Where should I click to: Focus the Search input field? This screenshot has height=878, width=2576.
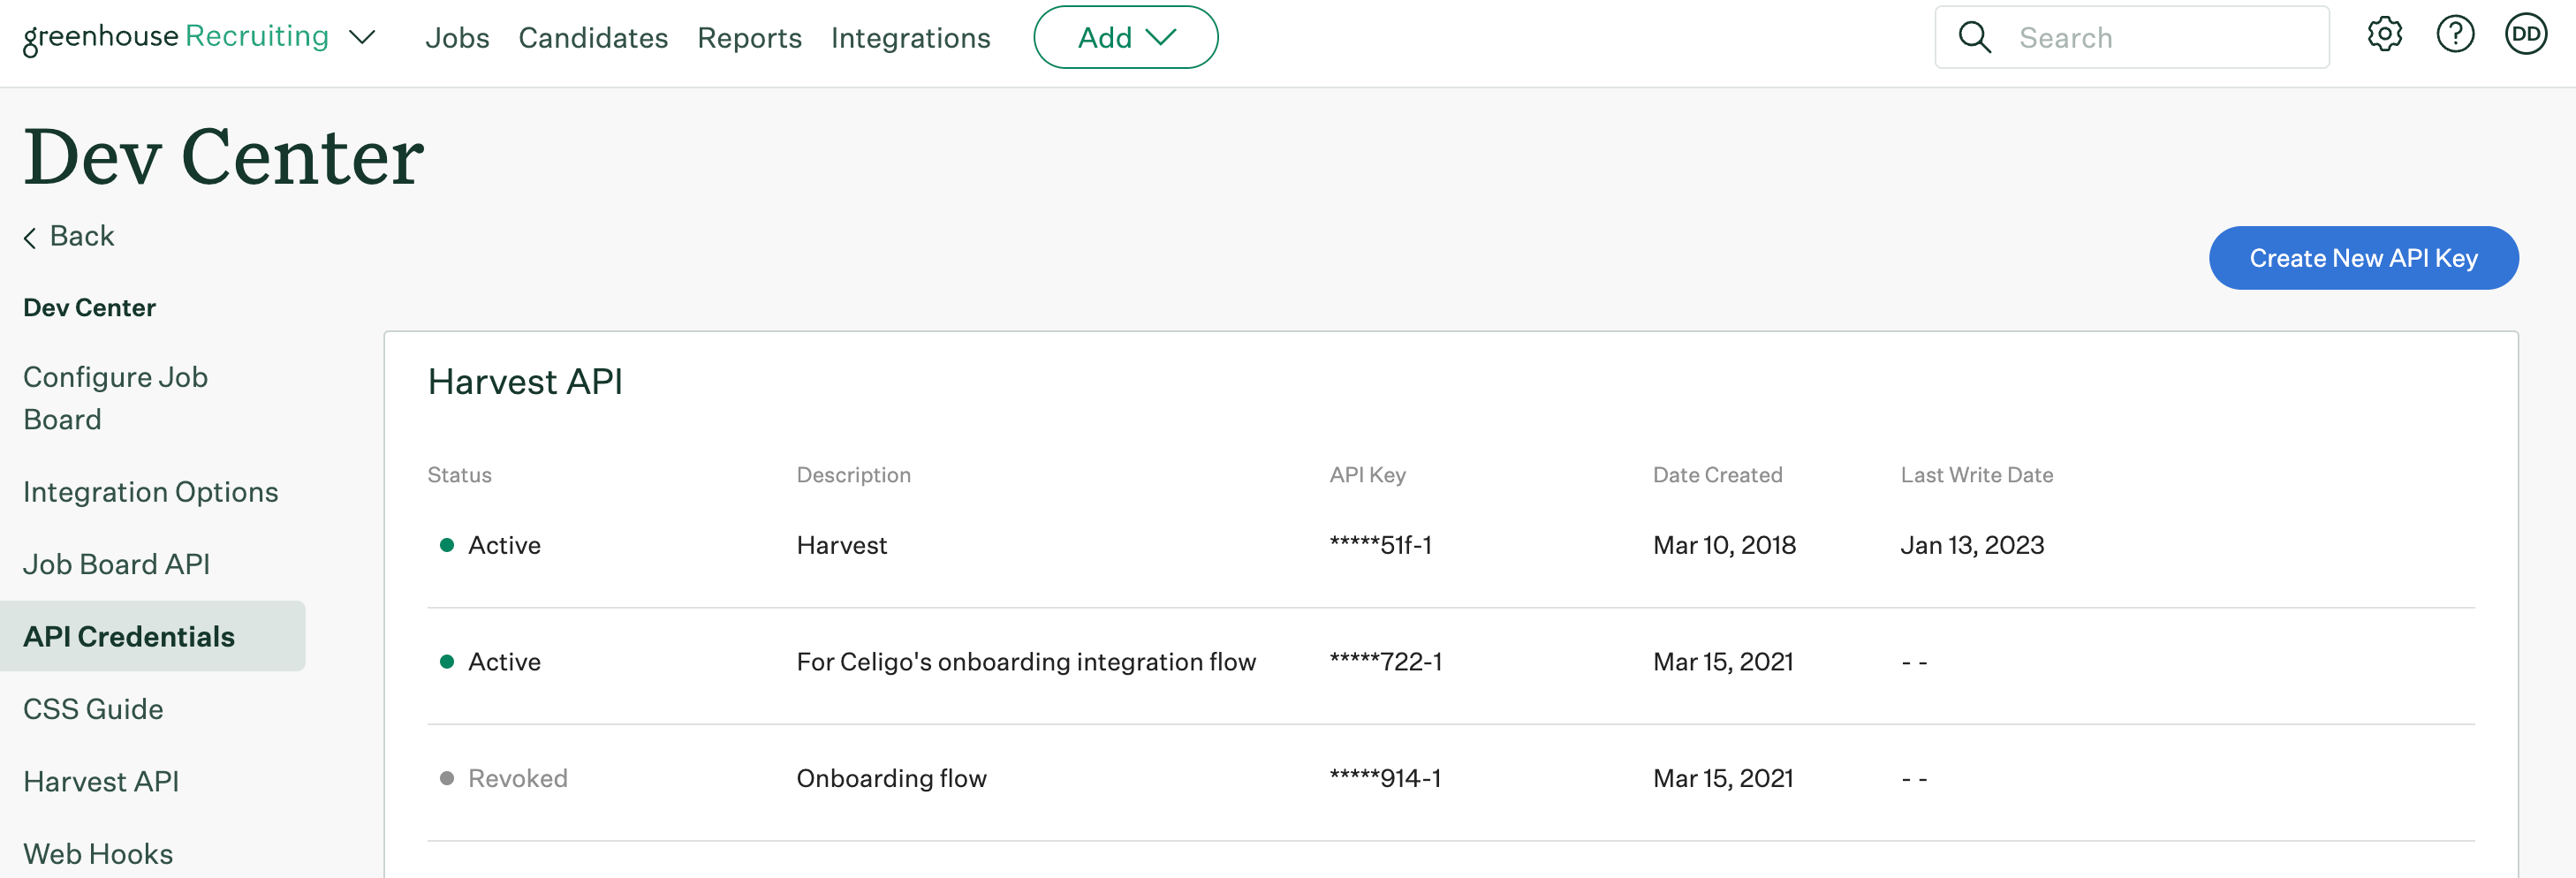coord(2132,37)
